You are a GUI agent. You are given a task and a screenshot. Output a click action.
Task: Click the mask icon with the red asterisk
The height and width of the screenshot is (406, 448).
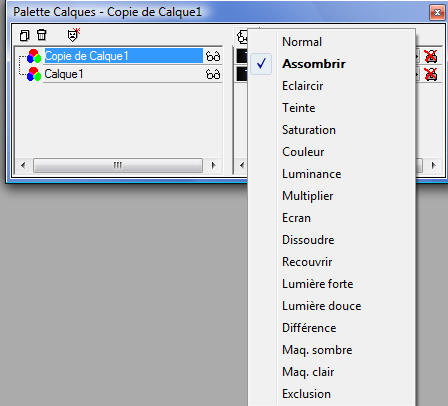point(74,35)
